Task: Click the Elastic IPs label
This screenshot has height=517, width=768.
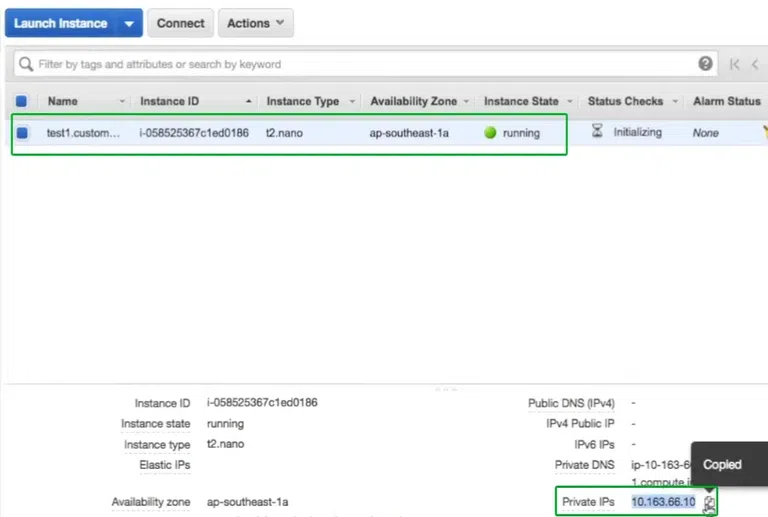Action: [x=165, y=465]
